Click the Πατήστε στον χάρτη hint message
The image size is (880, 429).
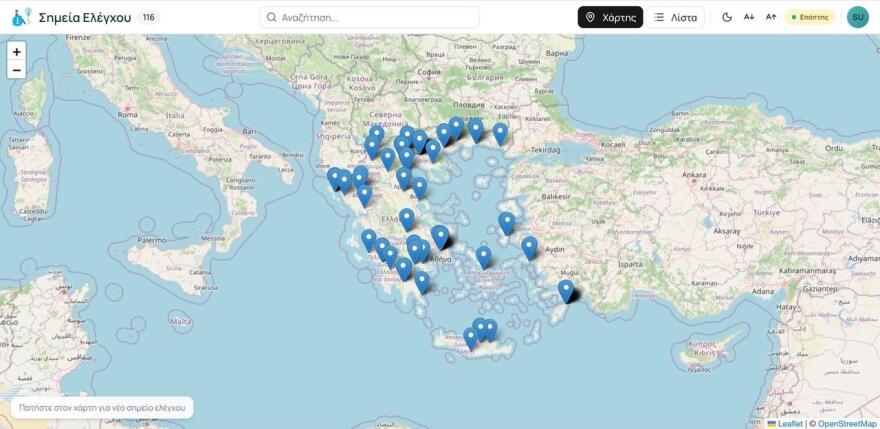coord(102,408)
